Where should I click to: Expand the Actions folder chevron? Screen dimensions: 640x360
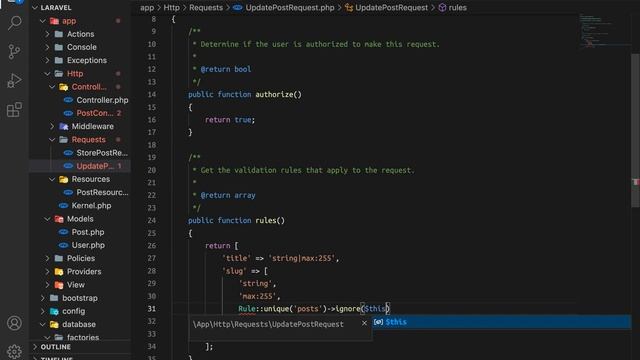tap(47, 34)
